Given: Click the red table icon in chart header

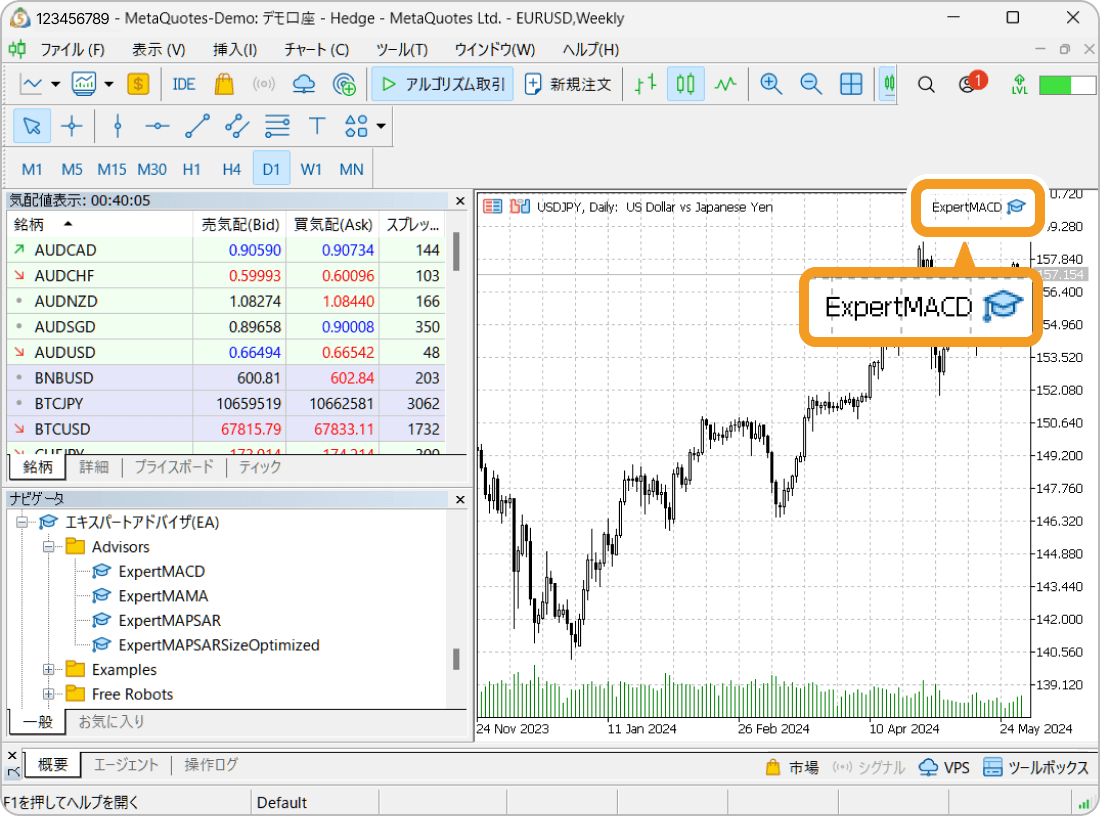Looking at the screenshot, I should (x=492, y=206).
